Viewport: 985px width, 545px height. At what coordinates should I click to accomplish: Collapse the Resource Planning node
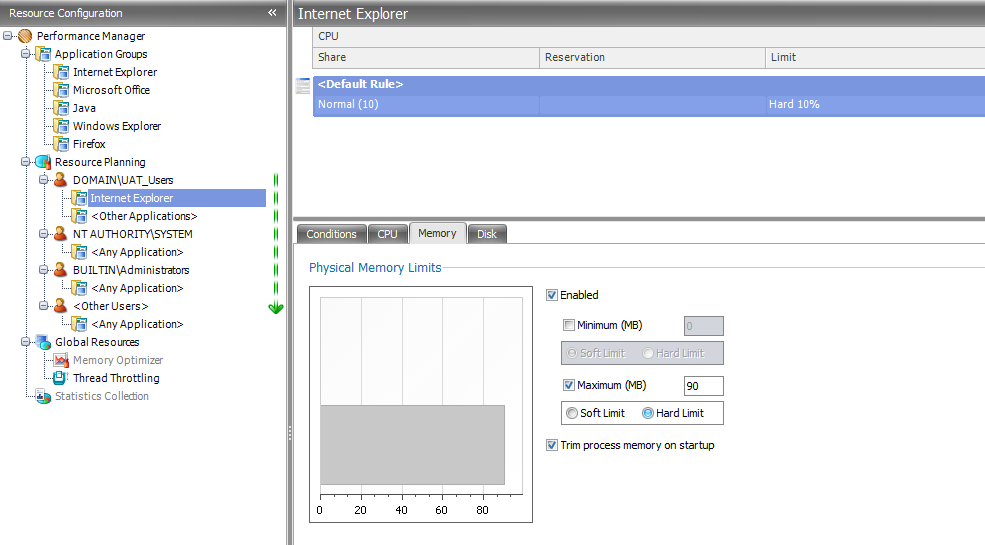[25, 162]
